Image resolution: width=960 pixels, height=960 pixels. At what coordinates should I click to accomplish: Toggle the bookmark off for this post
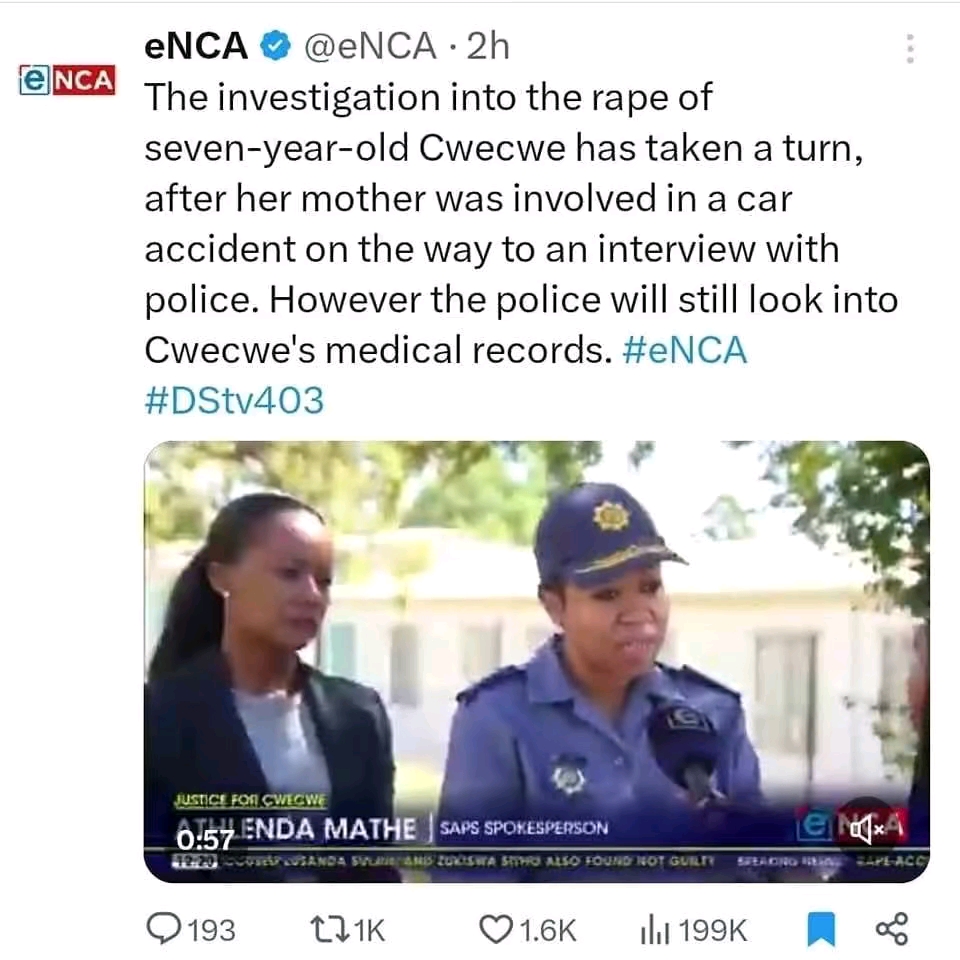(821, 930)
